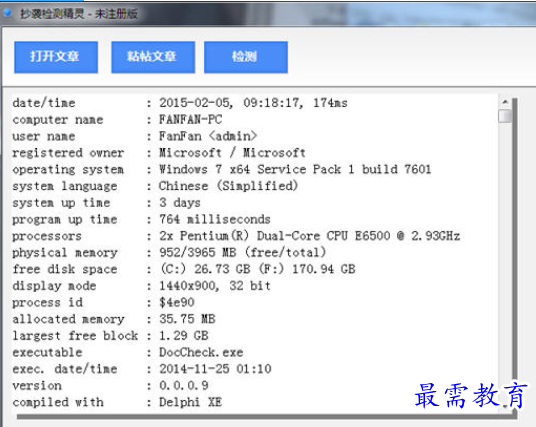Click the value '2015-02-05, 09:18:17, 174ms'
Screen dimensions: 536x427
(x=253, y=103)
